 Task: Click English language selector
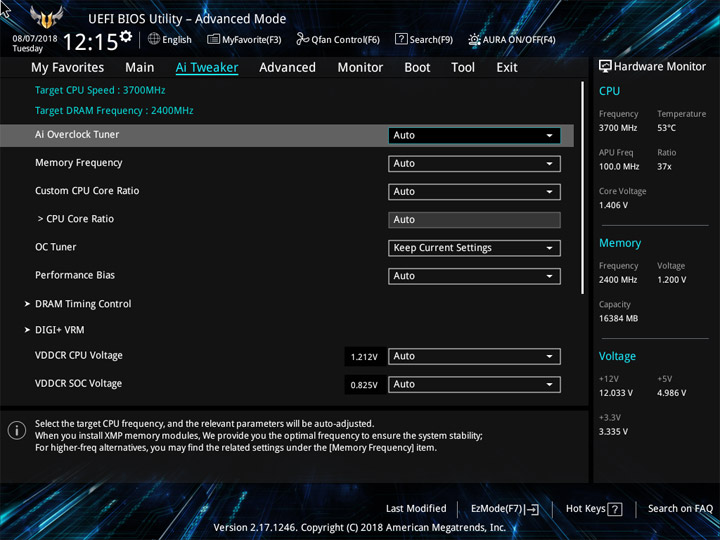170,39
